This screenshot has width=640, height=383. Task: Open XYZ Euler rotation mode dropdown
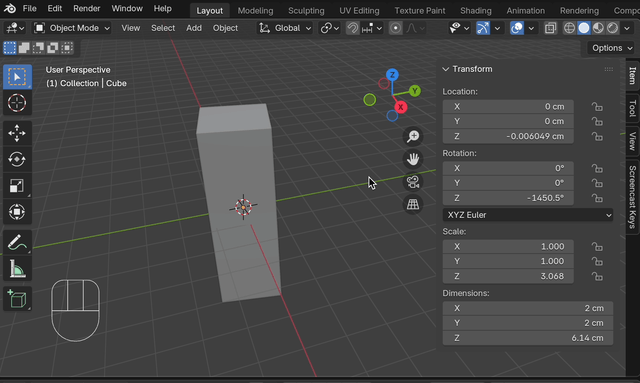pos(528,215)
